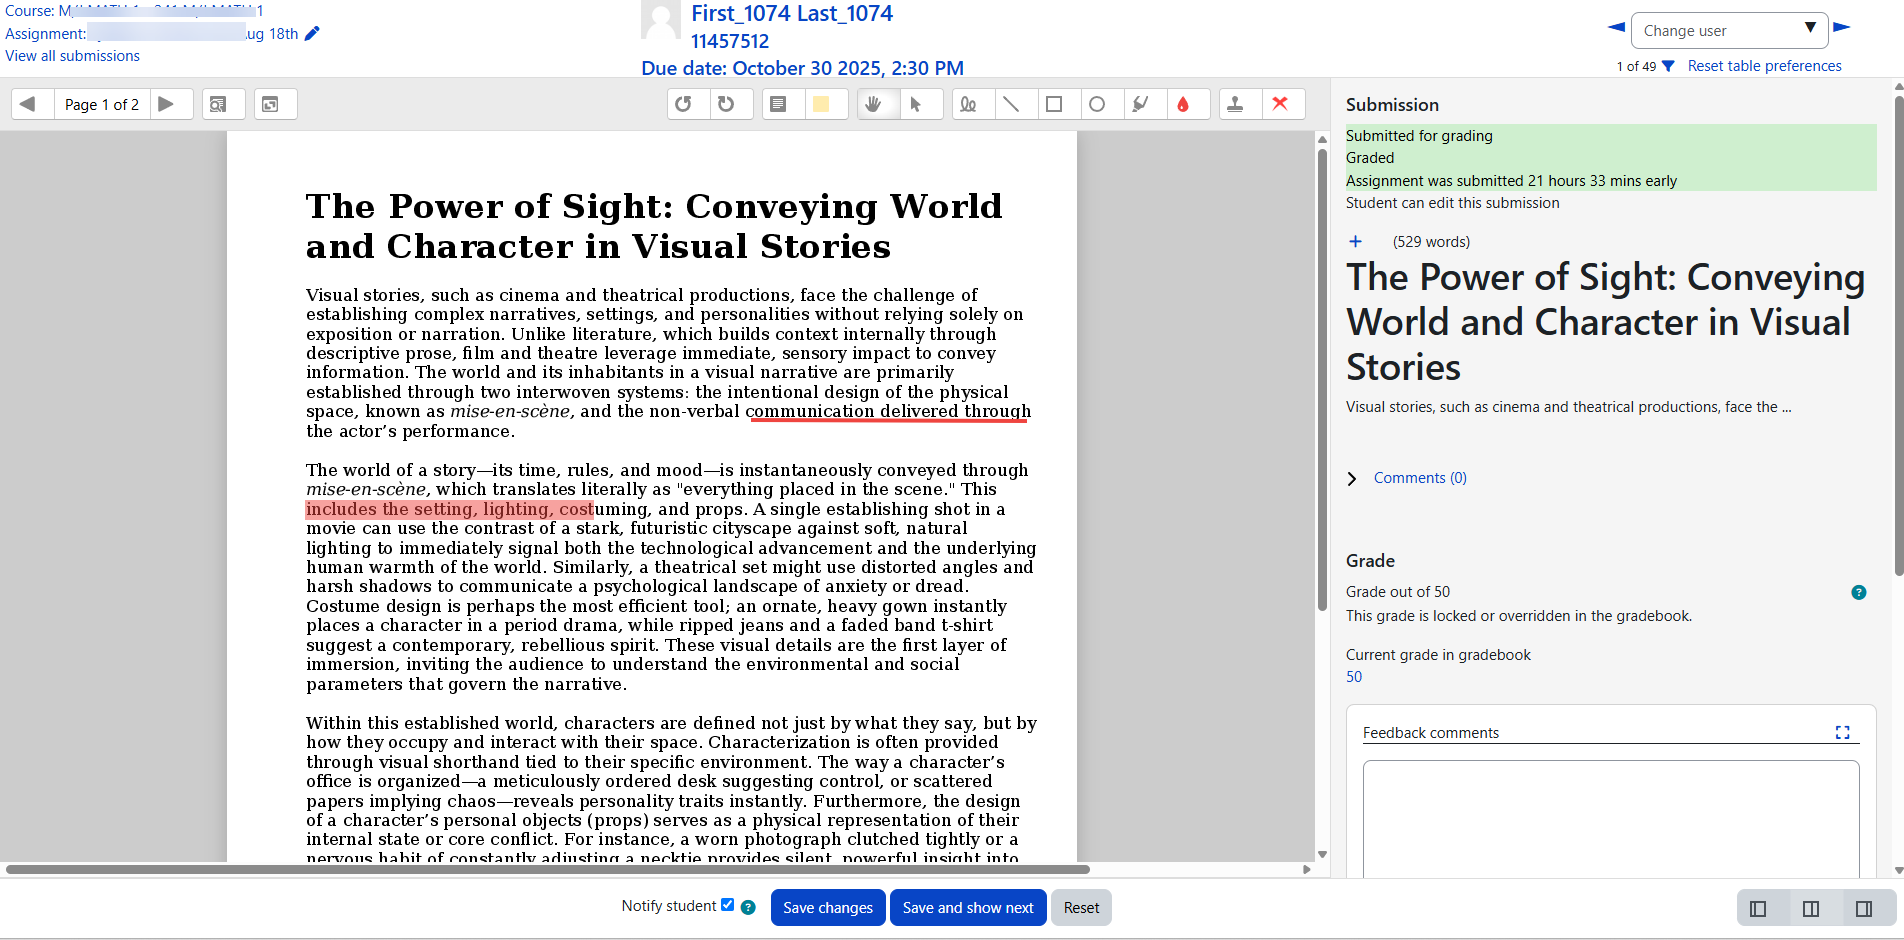Go to the next page of the document
The height and width of the screenshot is (940, 1904).
click(x=166, y=104)
